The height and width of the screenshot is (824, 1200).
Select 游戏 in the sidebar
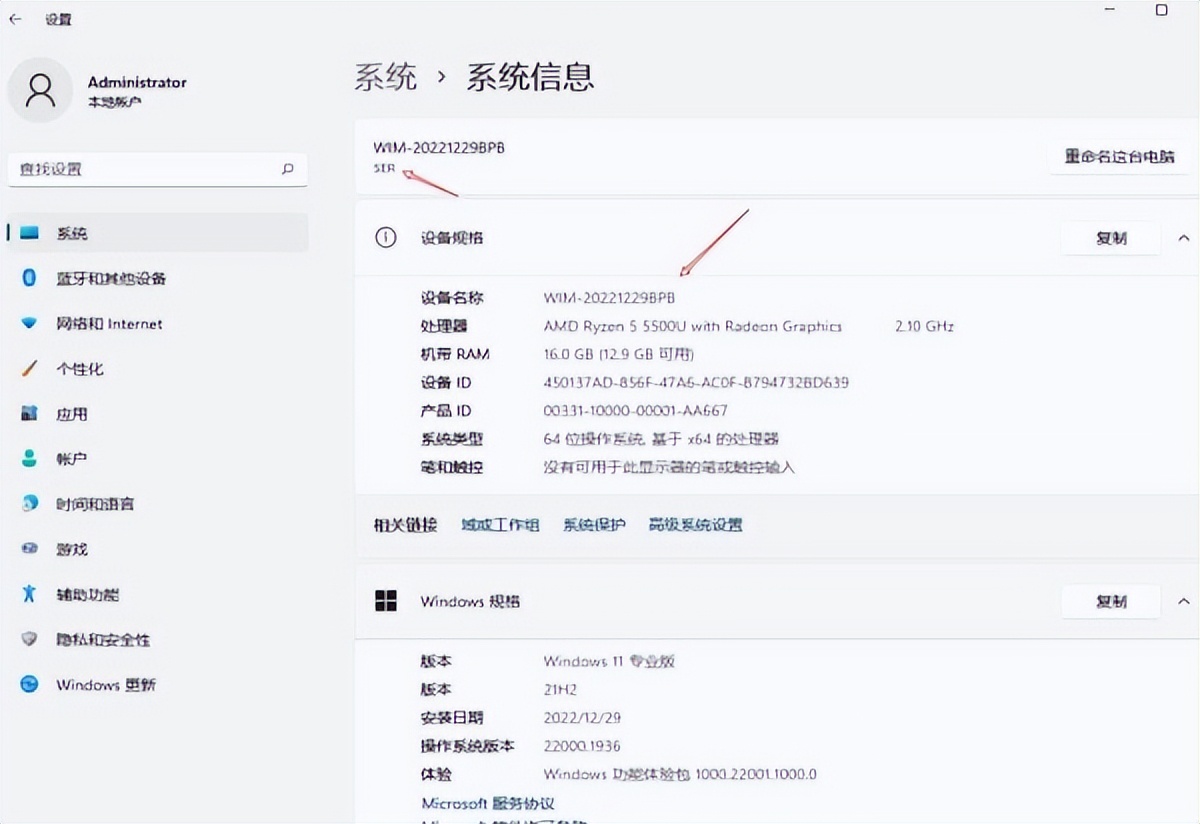pos(72,549)
